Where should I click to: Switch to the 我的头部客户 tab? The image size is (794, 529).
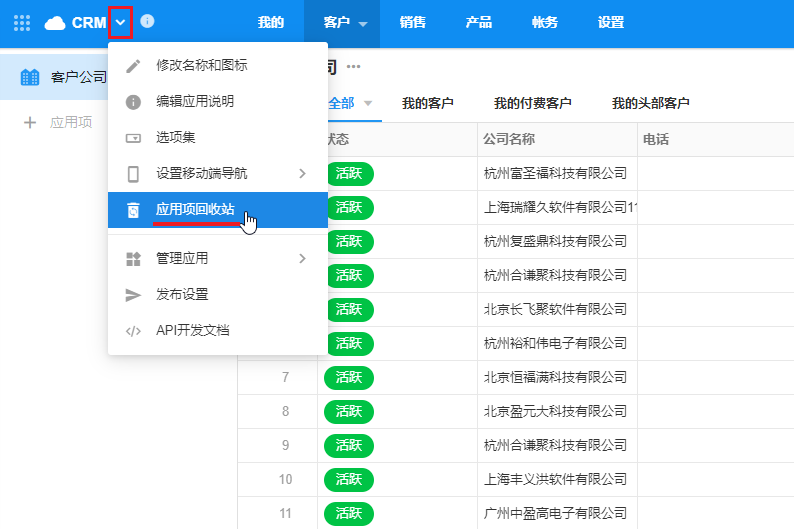tap(650, 103)
